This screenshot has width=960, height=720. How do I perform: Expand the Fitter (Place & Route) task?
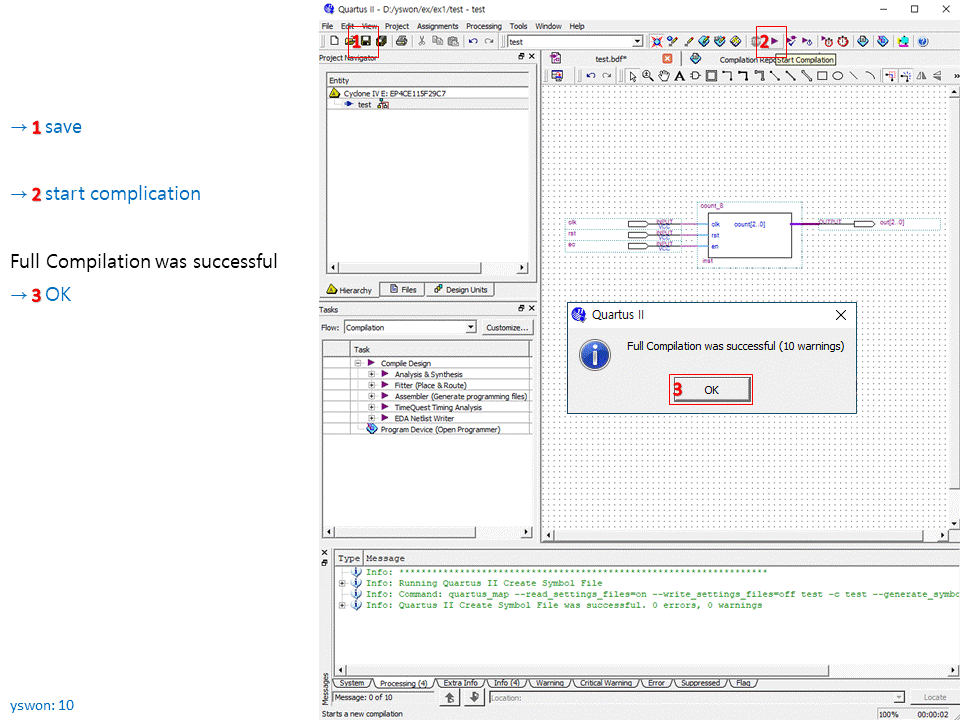tap(372, 385)
